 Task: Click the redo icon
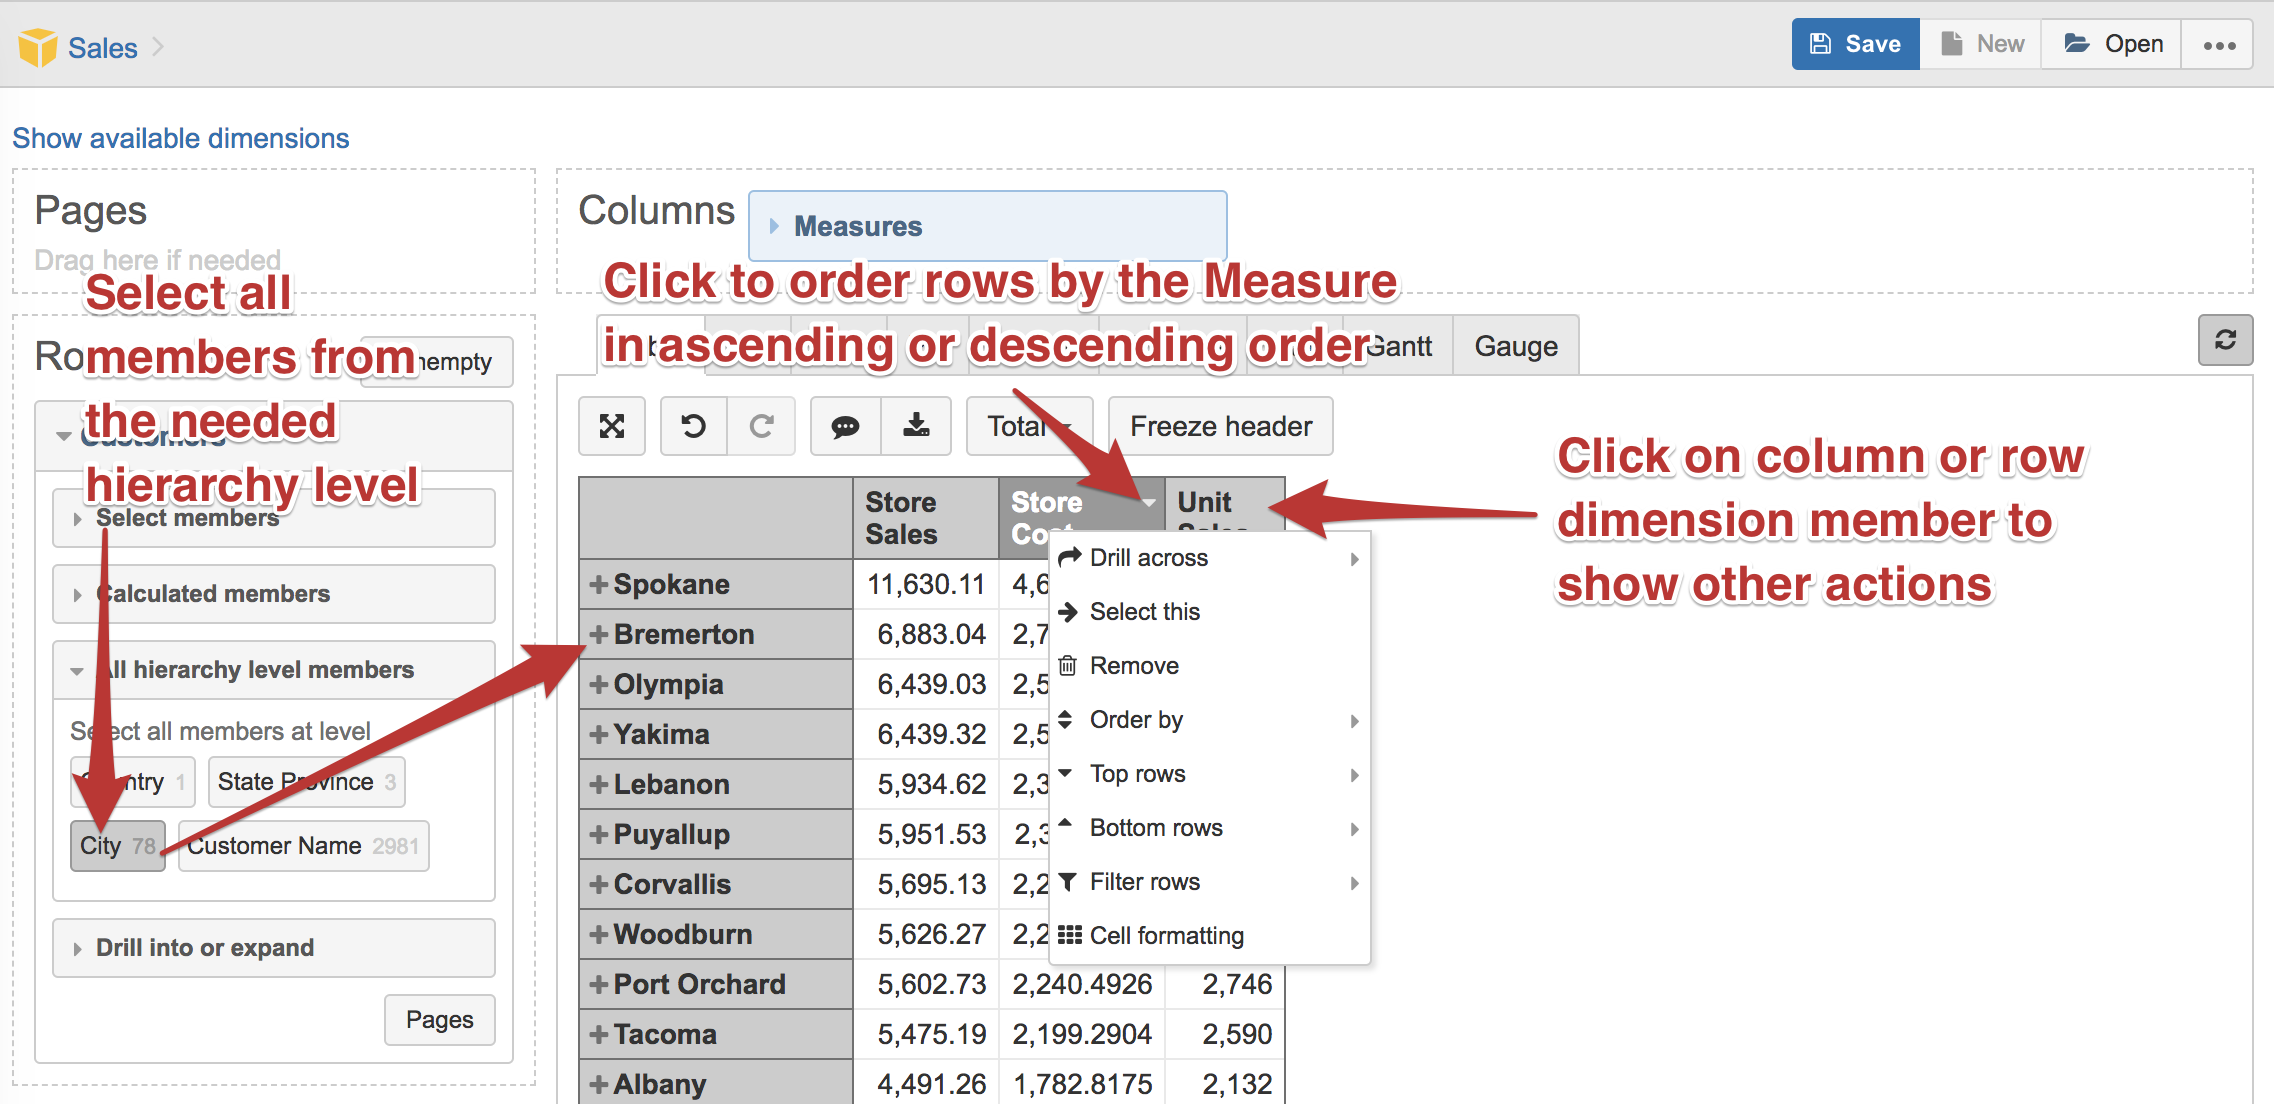click(761, 426)
